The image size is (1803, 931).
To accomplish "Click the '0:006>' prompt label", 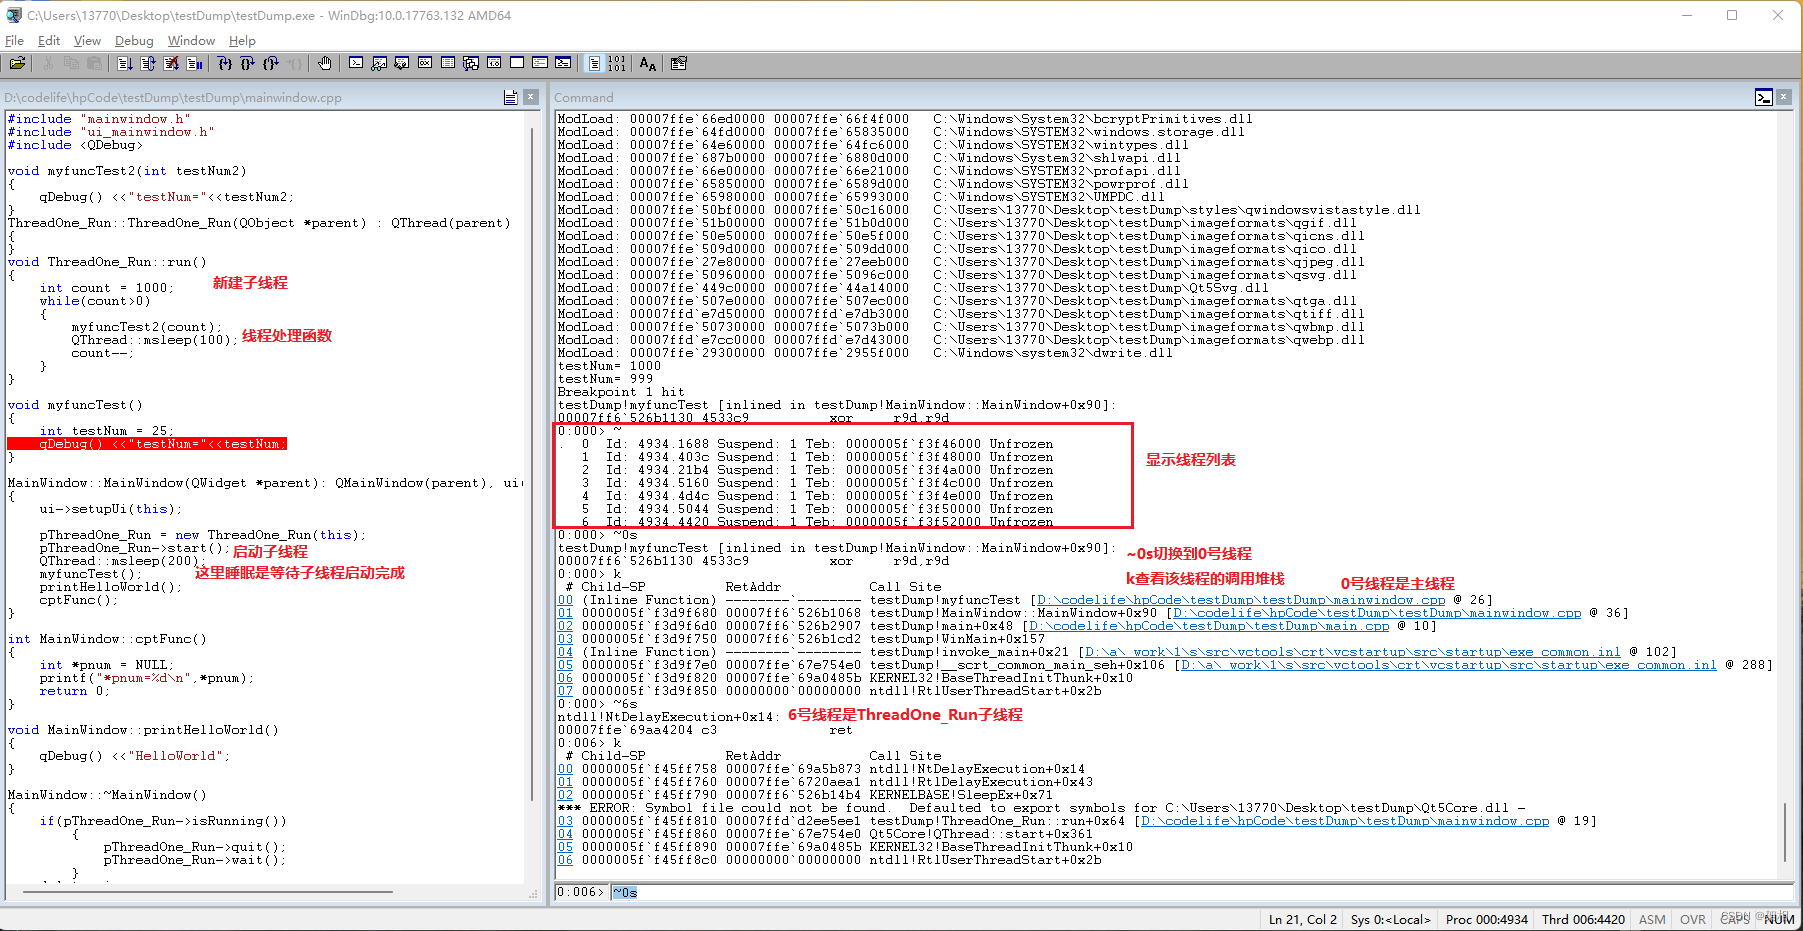I will coord(581,892).
